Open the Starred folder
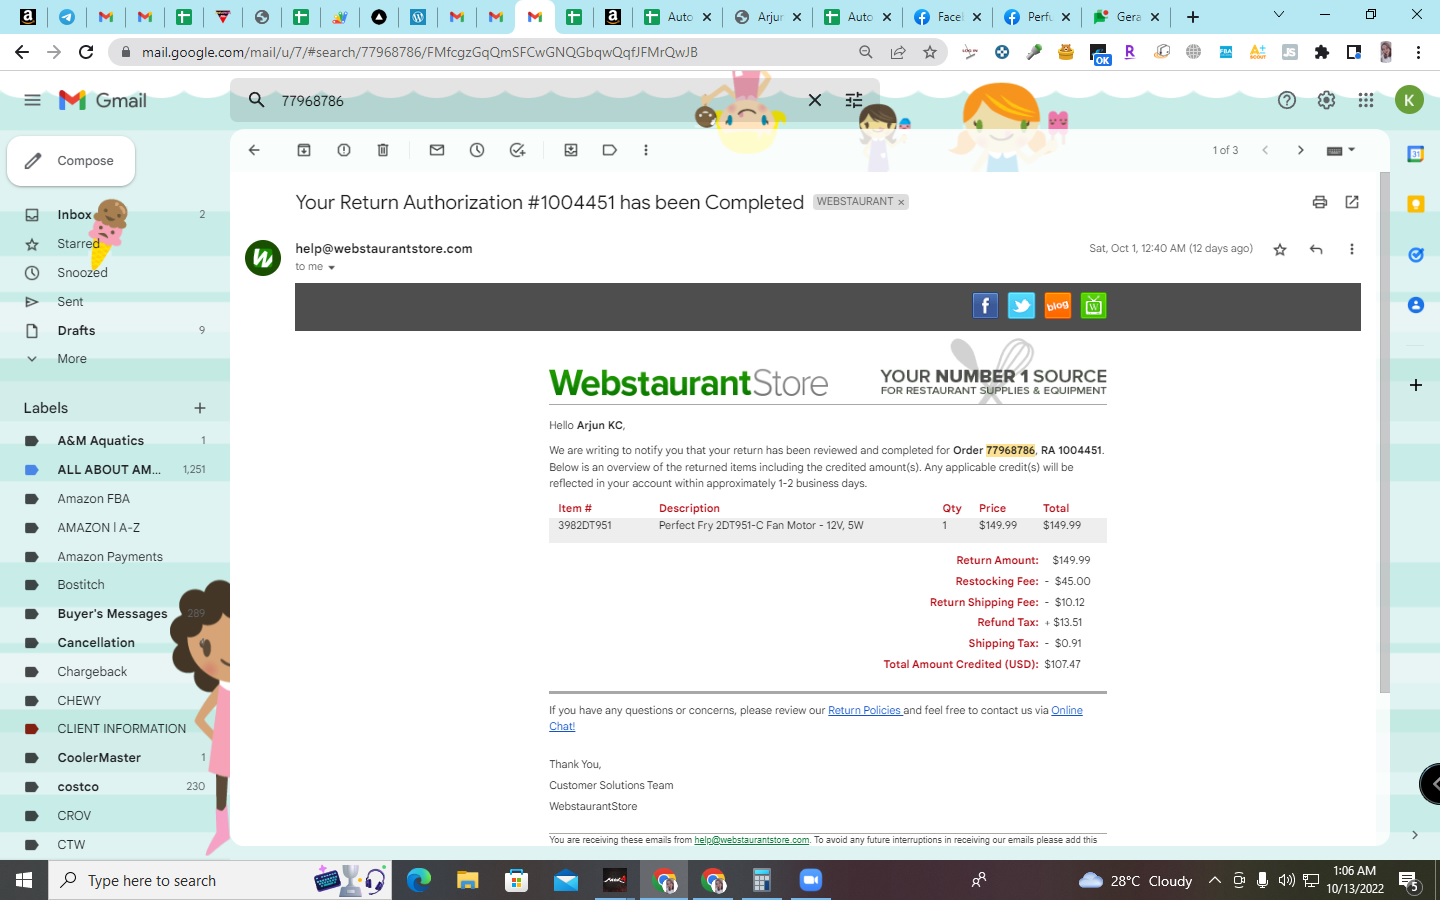1448x912 pixels. (x=78, y=245)
